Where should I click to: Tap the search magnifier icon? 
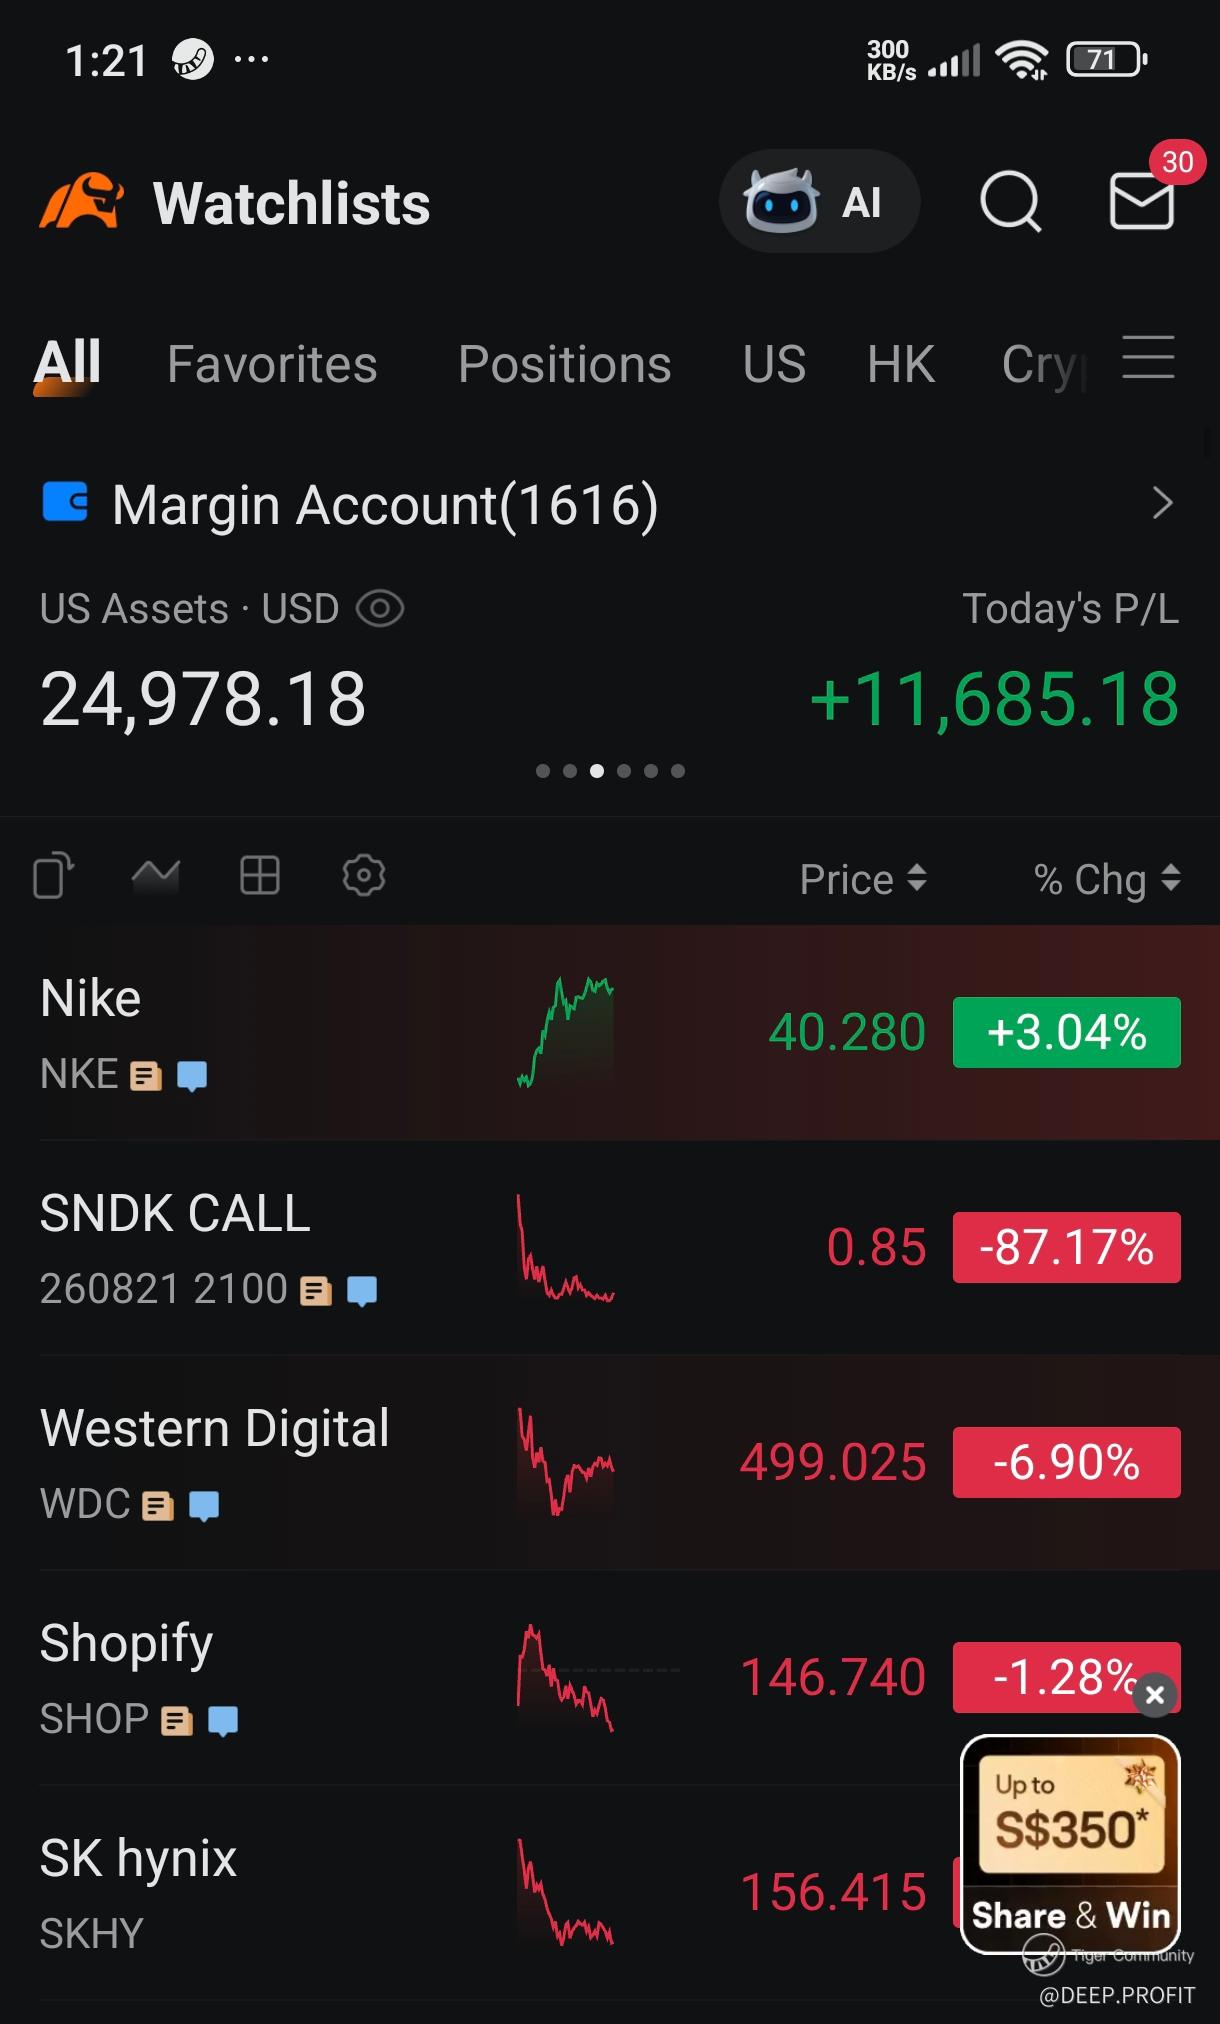click(x=1010, y=202)
